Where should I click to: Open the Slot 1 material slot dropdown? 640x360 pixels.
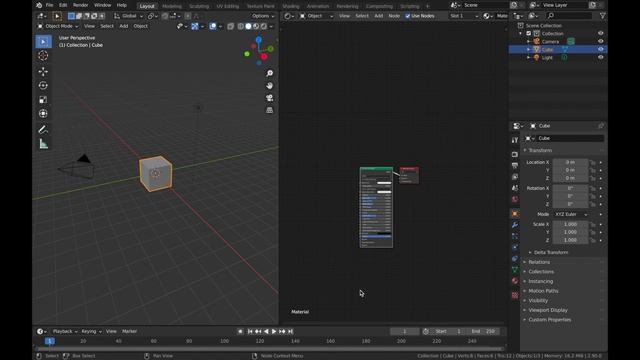coord(464,16)
